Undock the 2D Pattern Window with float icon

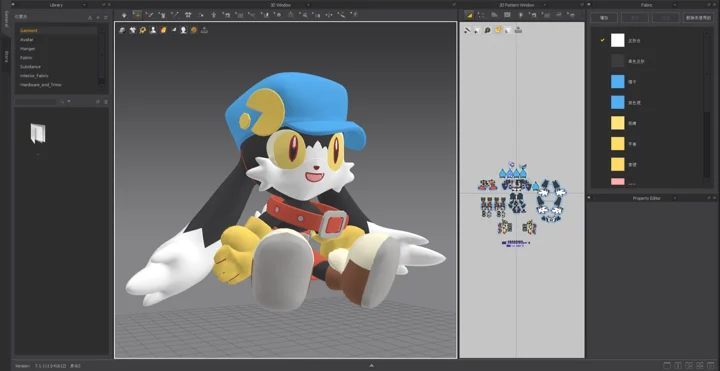(582, 5)
